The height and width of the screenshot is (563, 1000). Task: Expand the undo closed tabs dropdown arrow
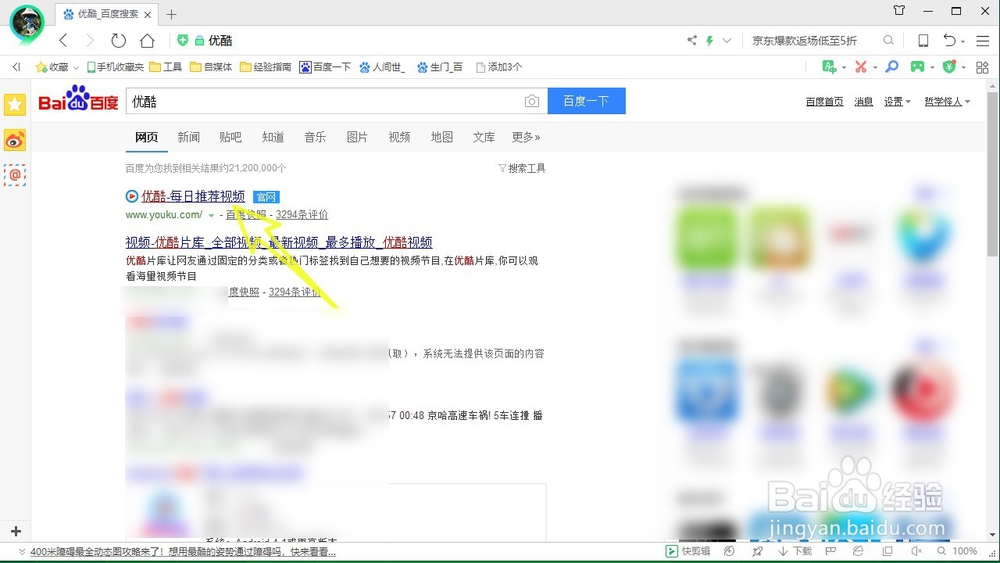tap(962, 41)
